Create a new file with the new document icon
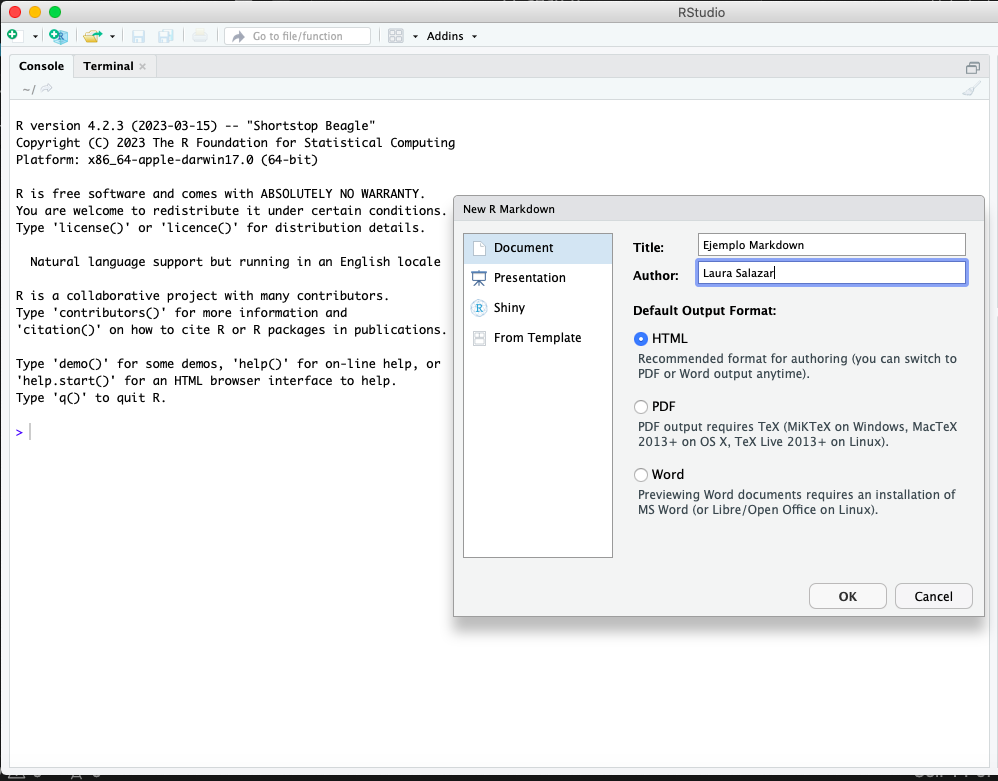This screenshot has width=998, height=781. 14,35
